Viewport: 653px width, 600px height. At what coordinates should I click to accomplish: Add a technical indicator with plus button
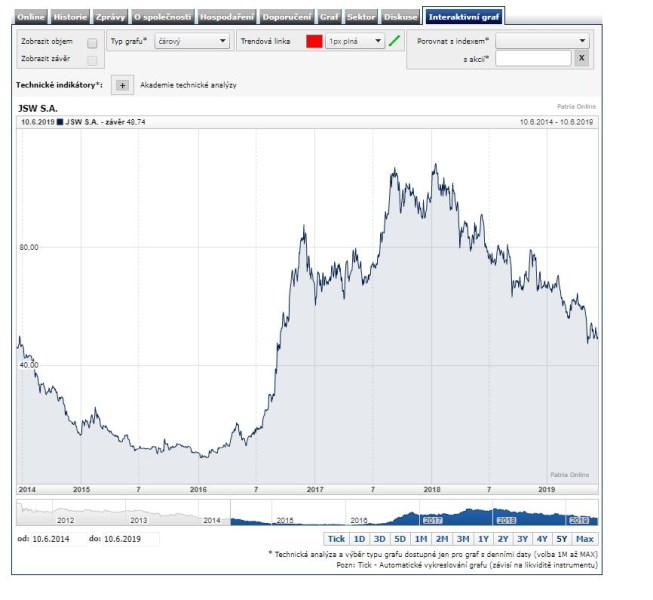[x=122, y=86]
